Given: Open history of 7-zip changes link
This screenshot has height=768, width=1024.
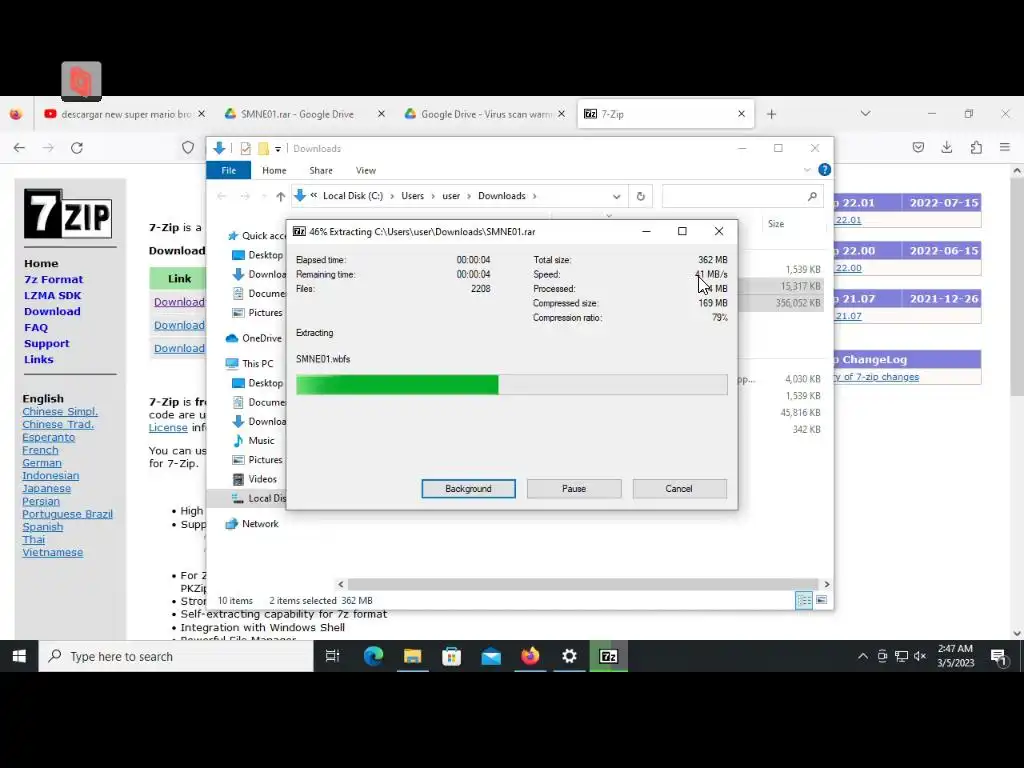Looking at the screenshot, I should point(876,377).
